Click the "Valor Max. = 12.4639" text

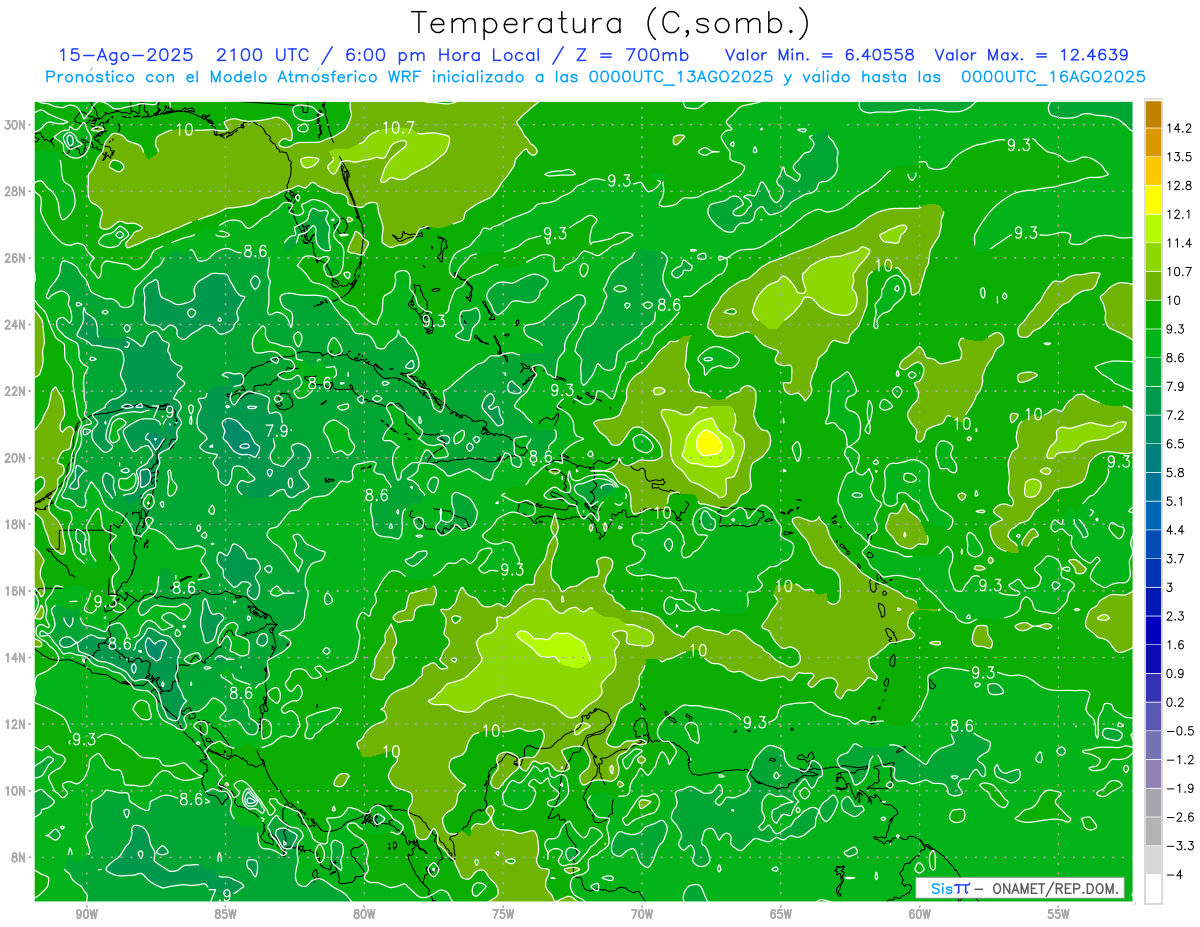pyautogui.click(x=1031, y=55)
